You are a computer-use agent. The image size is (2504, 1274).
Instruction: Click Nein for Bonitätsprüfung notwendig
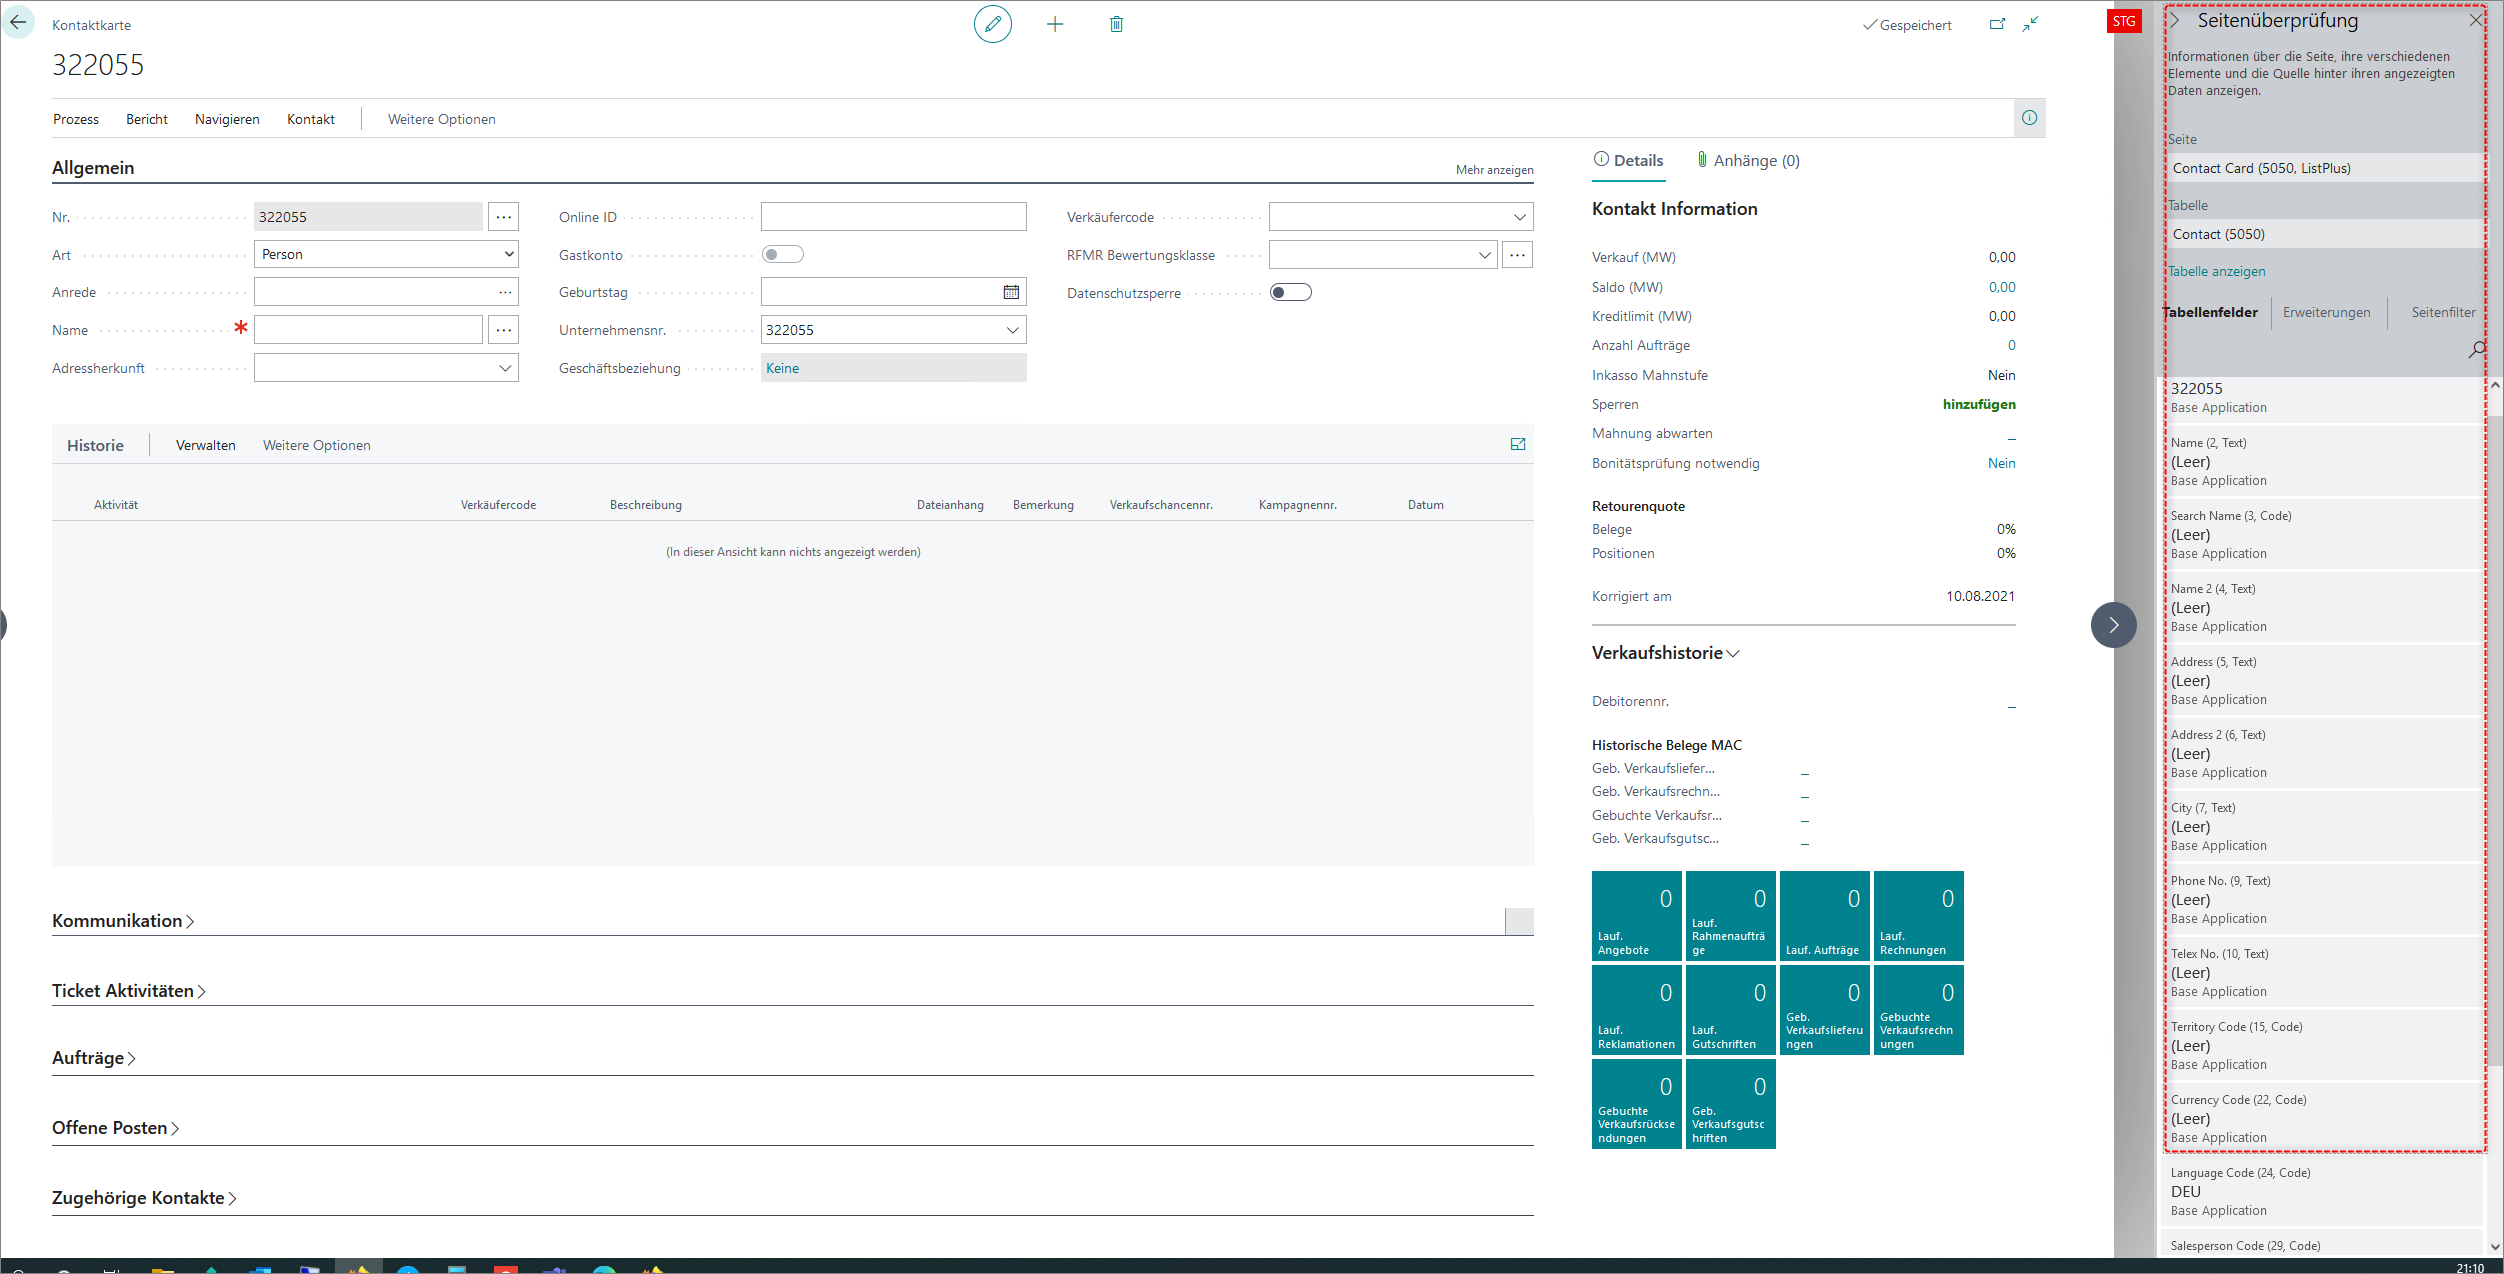pos(2002,463)
